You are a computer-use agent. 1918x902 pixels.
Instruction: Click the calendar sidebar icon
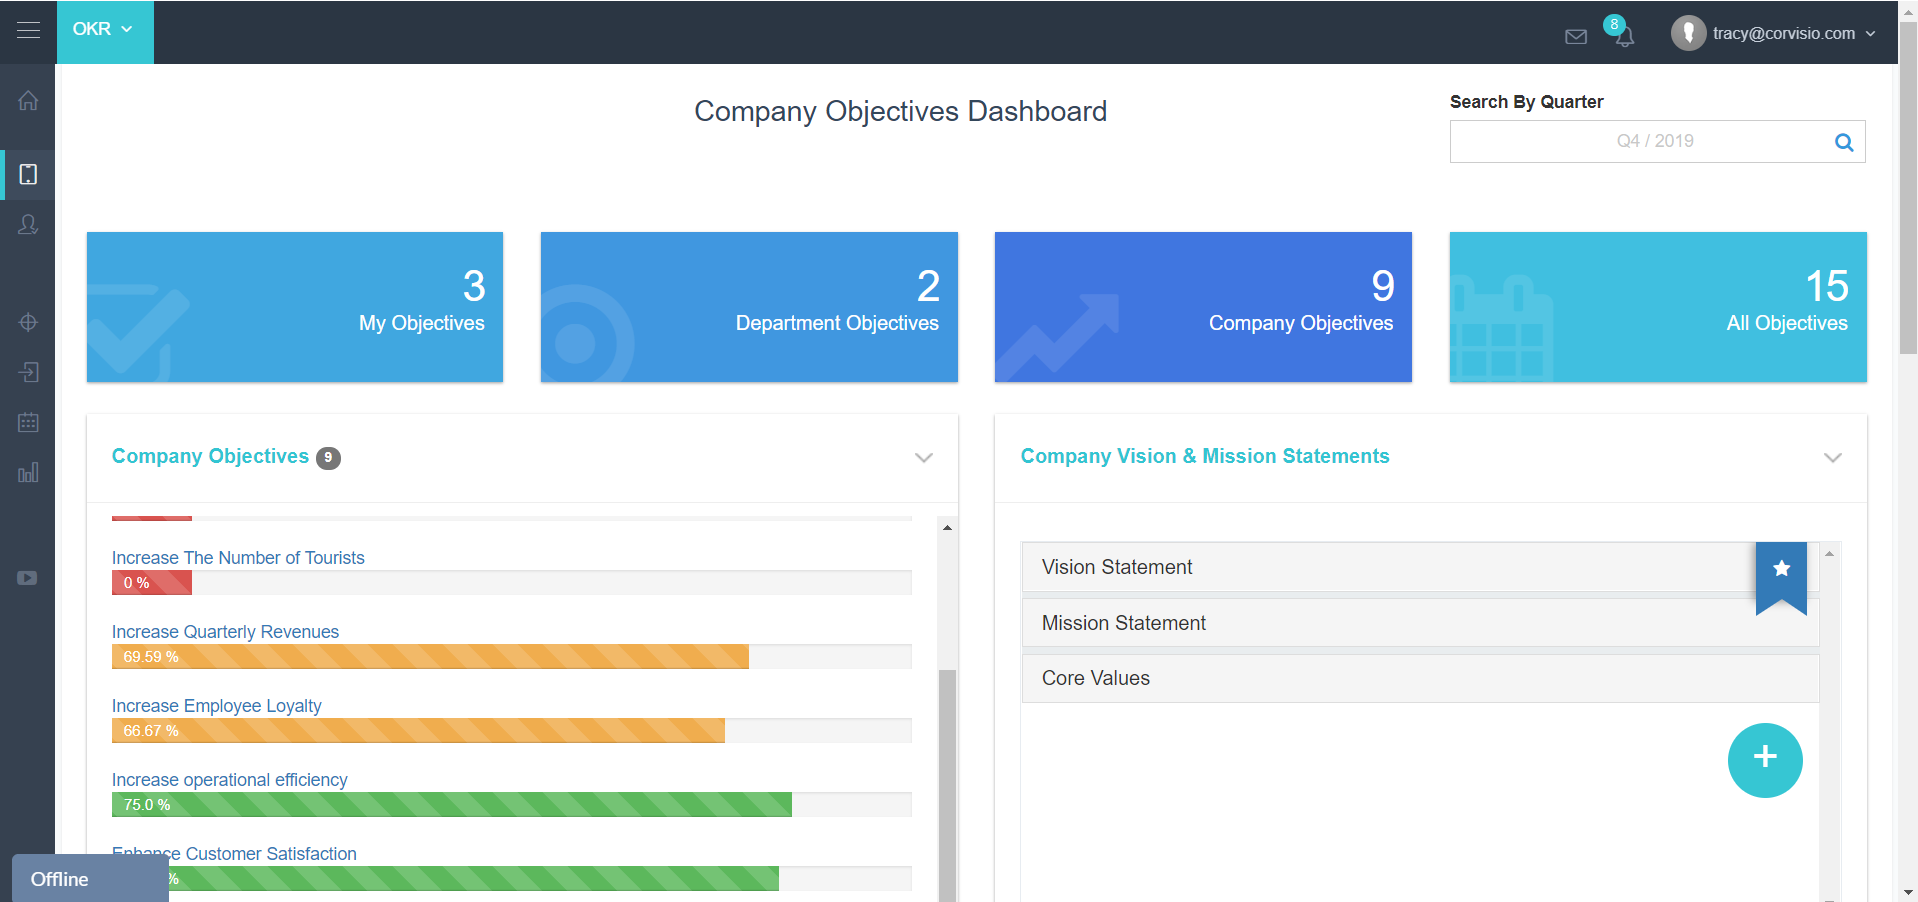coord(28,422)
